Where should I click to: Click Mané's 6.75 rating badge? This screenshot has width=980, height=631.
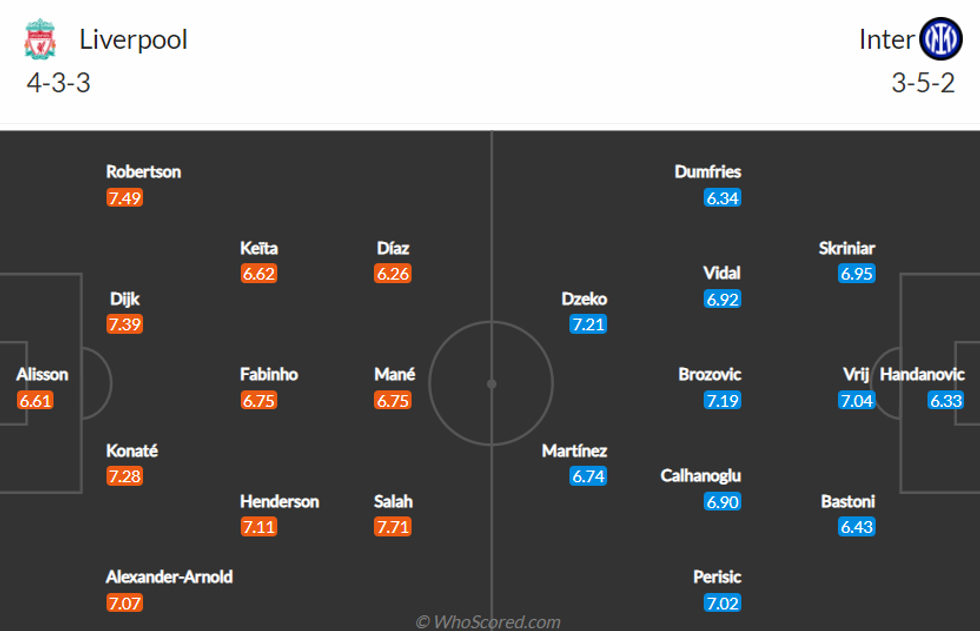tap(393, 400)
